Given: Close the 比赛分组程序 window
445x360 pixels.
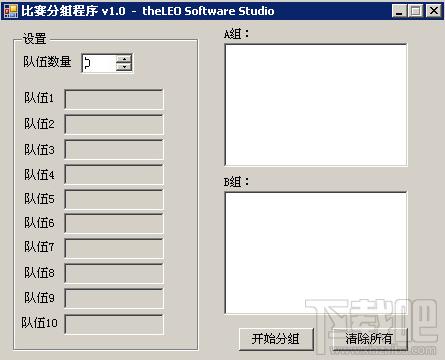Looking at the screenshot, I should coord(434,11).
